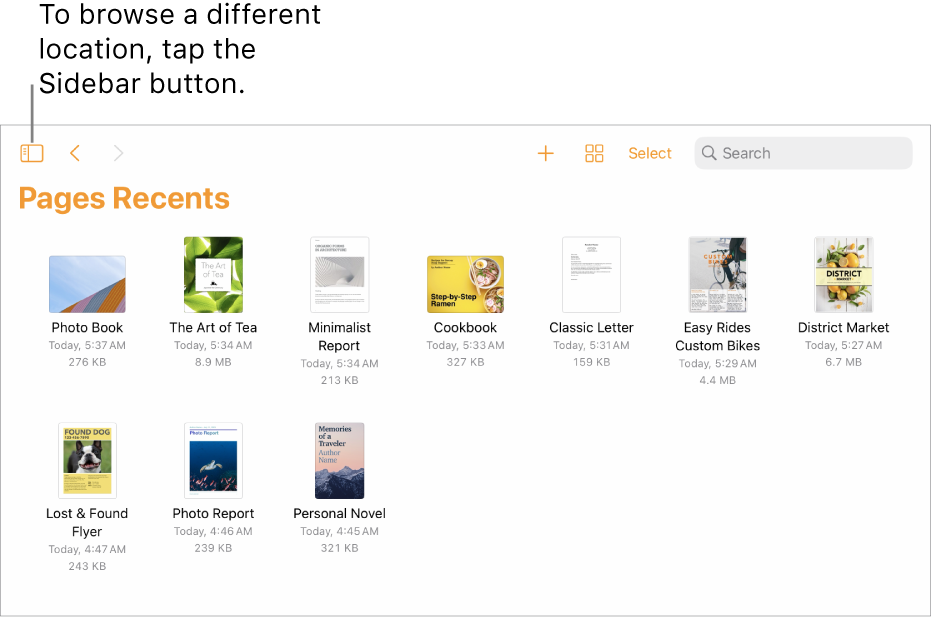
Task: Open Easy Rides Custom Bikes document
Action: click(718, 275)
